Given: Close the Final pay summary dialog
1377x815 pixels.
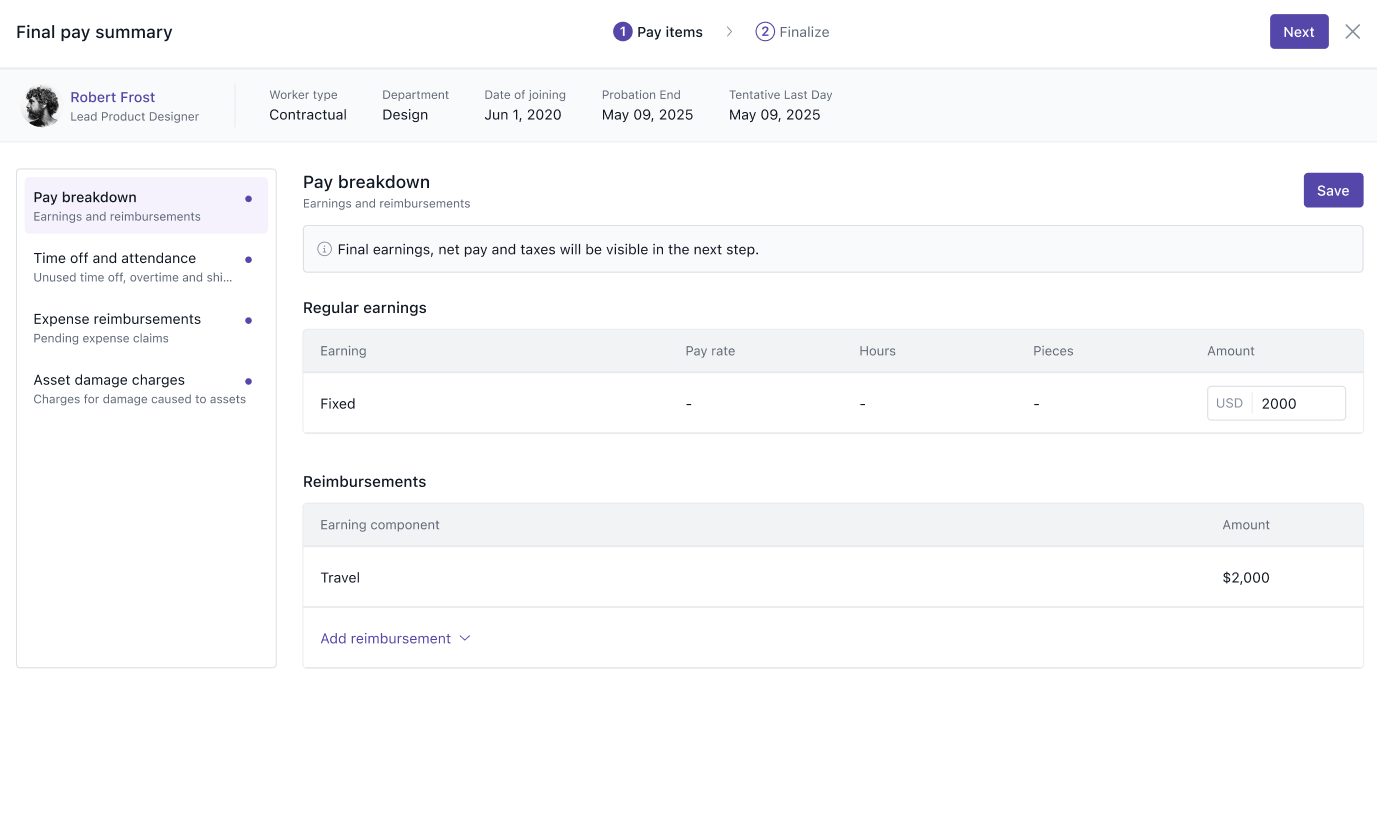Looking at the screenshot, I should tap(1352, 32).
